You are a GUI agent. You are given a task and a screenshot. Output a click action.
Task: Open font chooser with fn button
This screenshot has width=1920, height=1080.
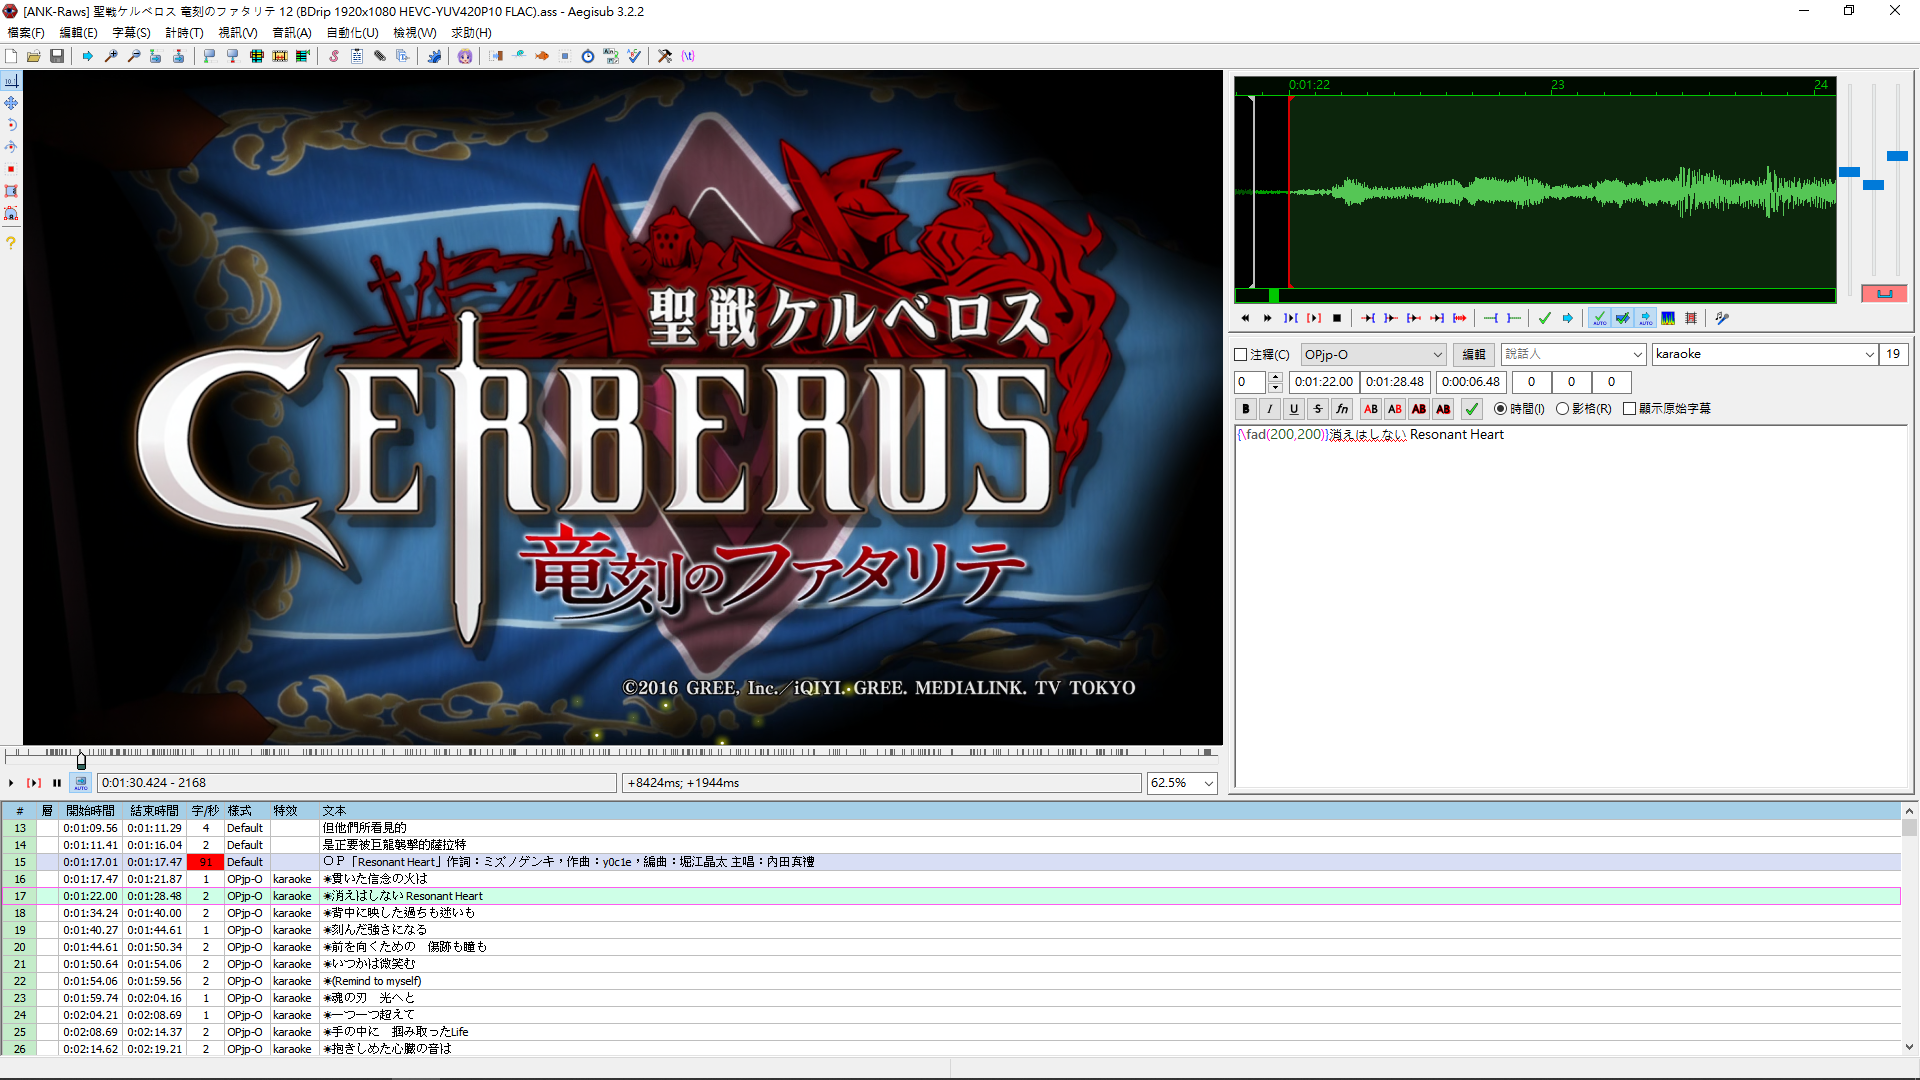[x=1342, y=408]
